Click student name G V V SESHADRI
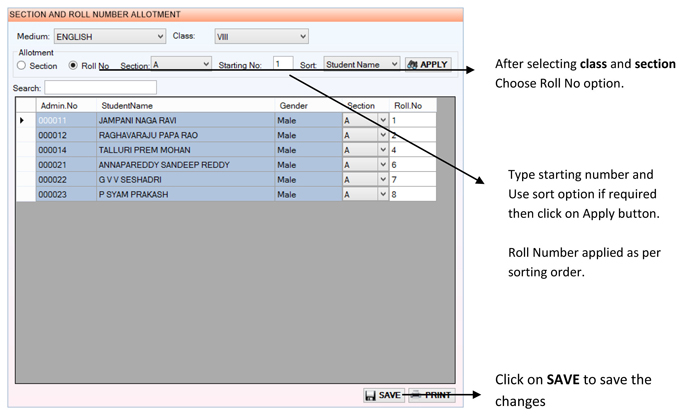 [x=186, y=179]
